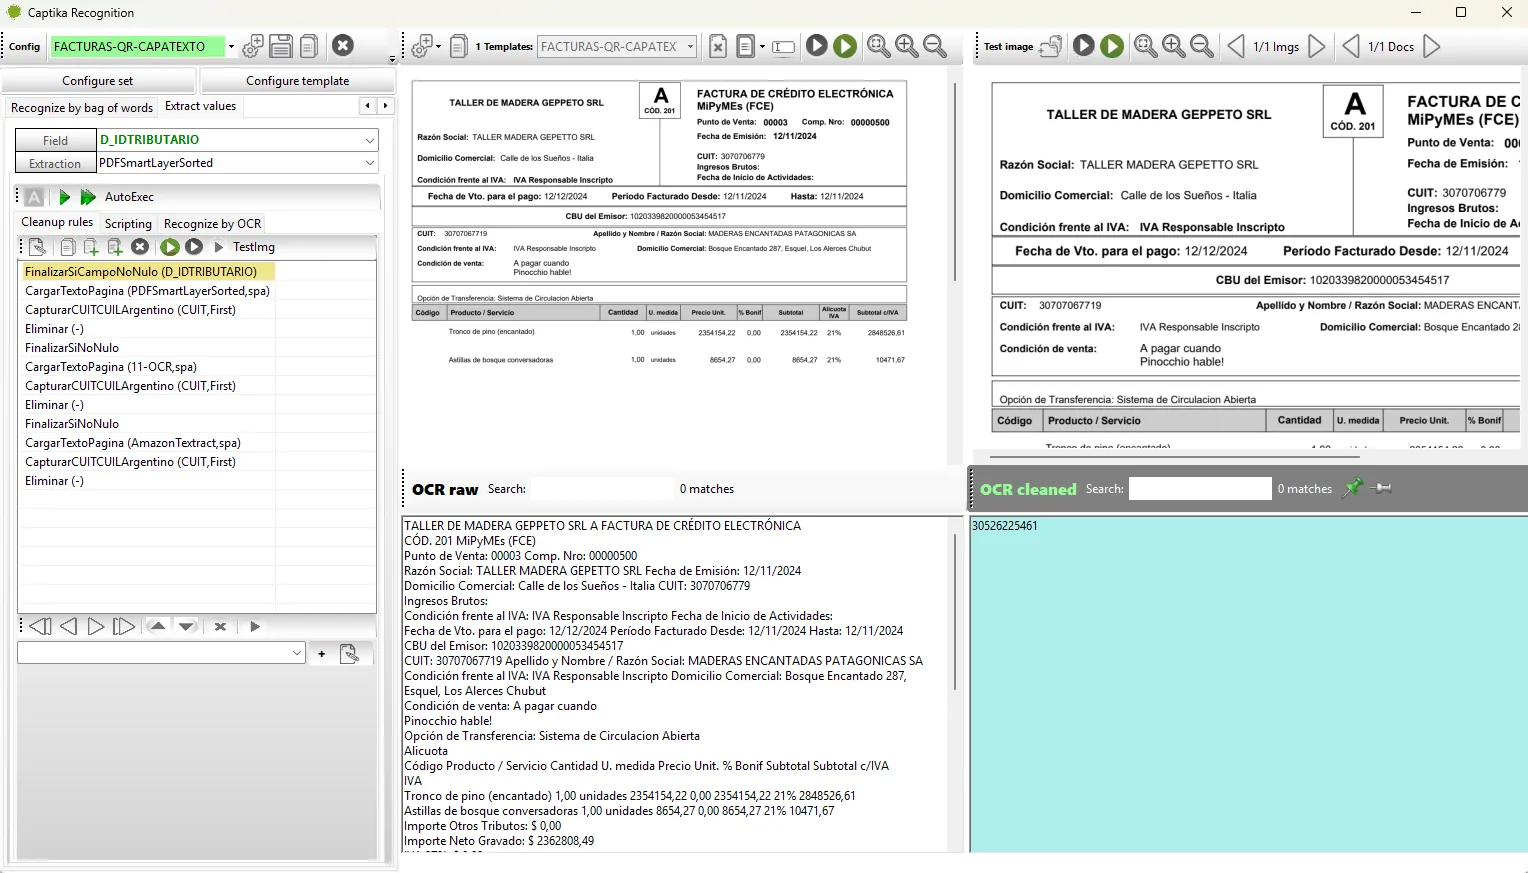Go to the next document after 1/1 Docs
Image resolution: width=1528 pixels, height=873 pixels.
tap(1432, 46)
